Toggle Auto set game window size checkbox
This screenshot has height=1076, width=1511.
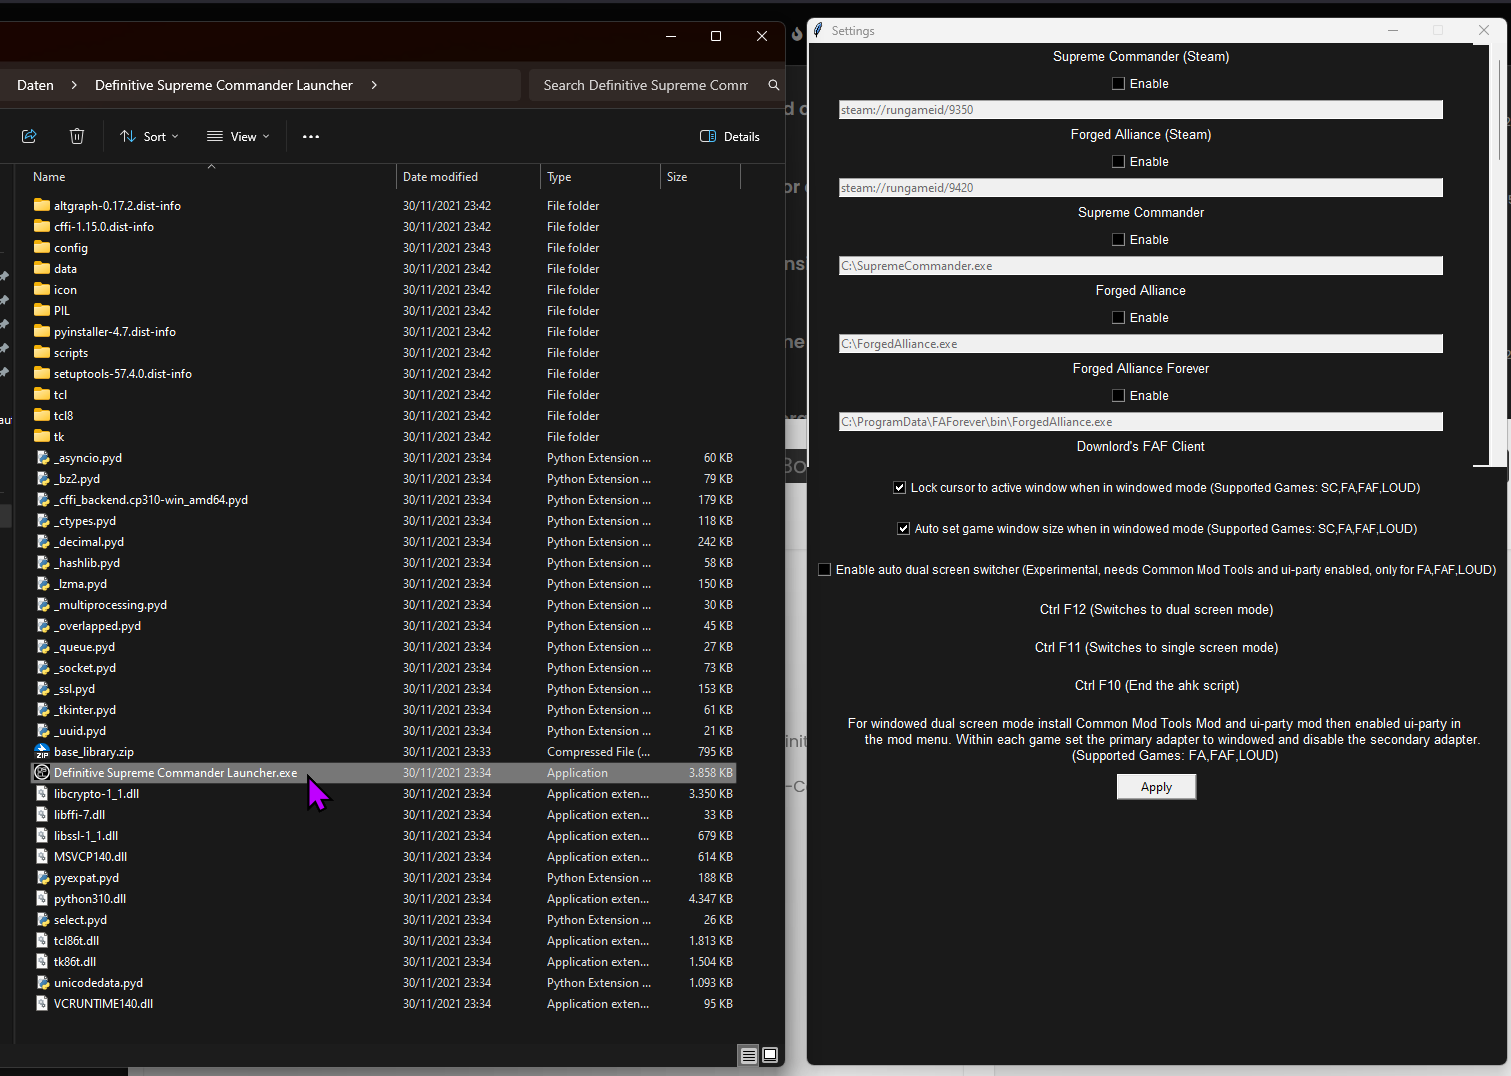(x=904, y=529)
